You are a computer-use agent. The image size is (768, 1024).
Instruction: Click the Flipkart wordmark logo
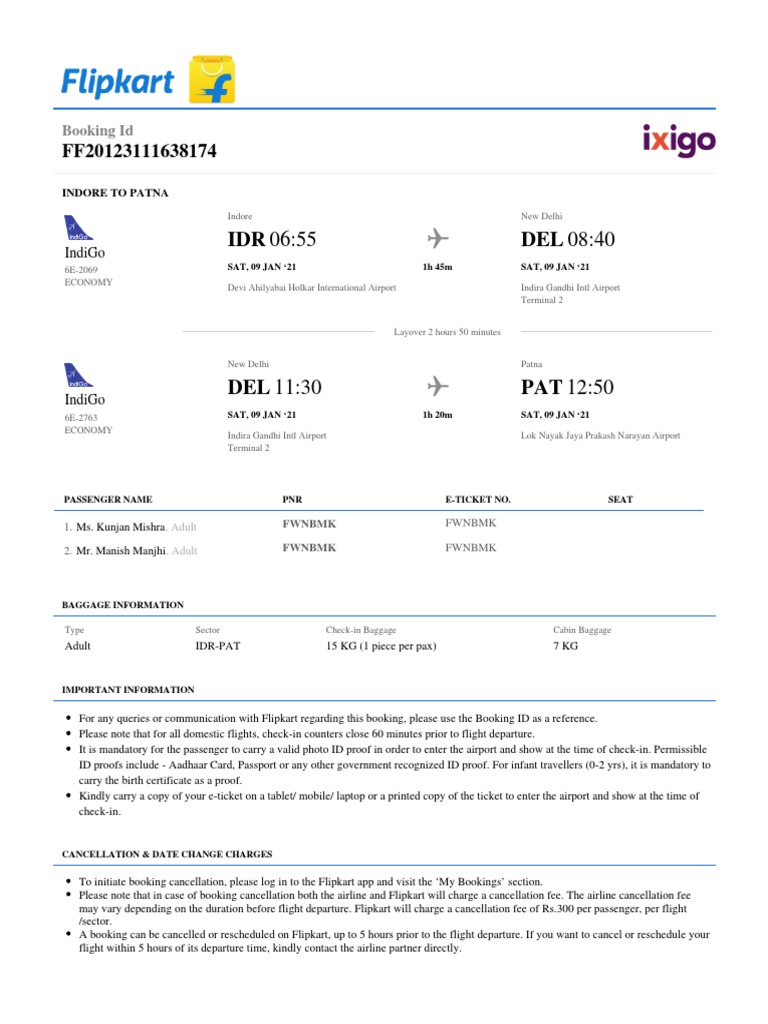[x=117, y=82]
